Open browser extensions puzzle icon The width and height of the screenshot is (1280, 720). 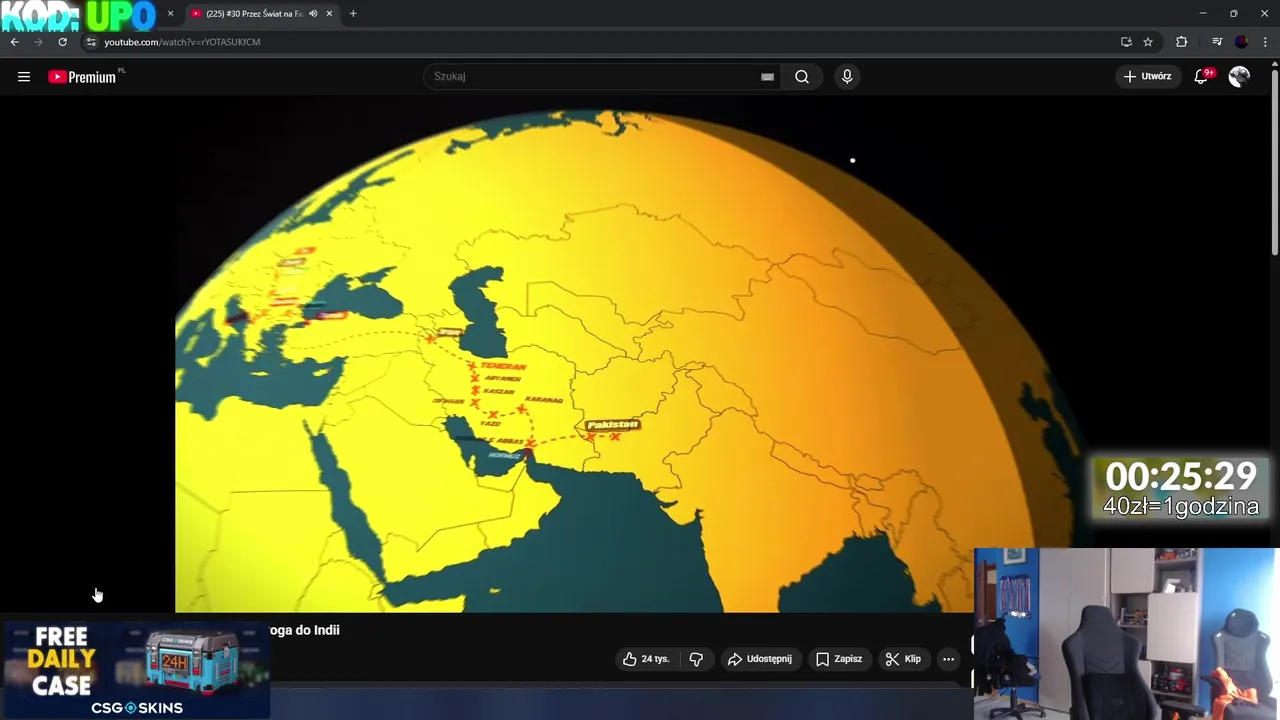(x=1182, y=42)
